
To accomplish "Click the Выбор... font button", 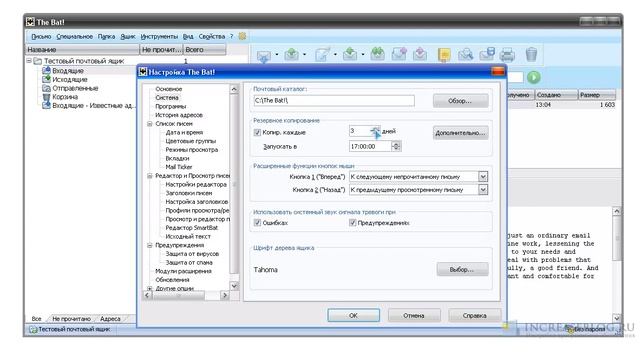I will 462,269.
